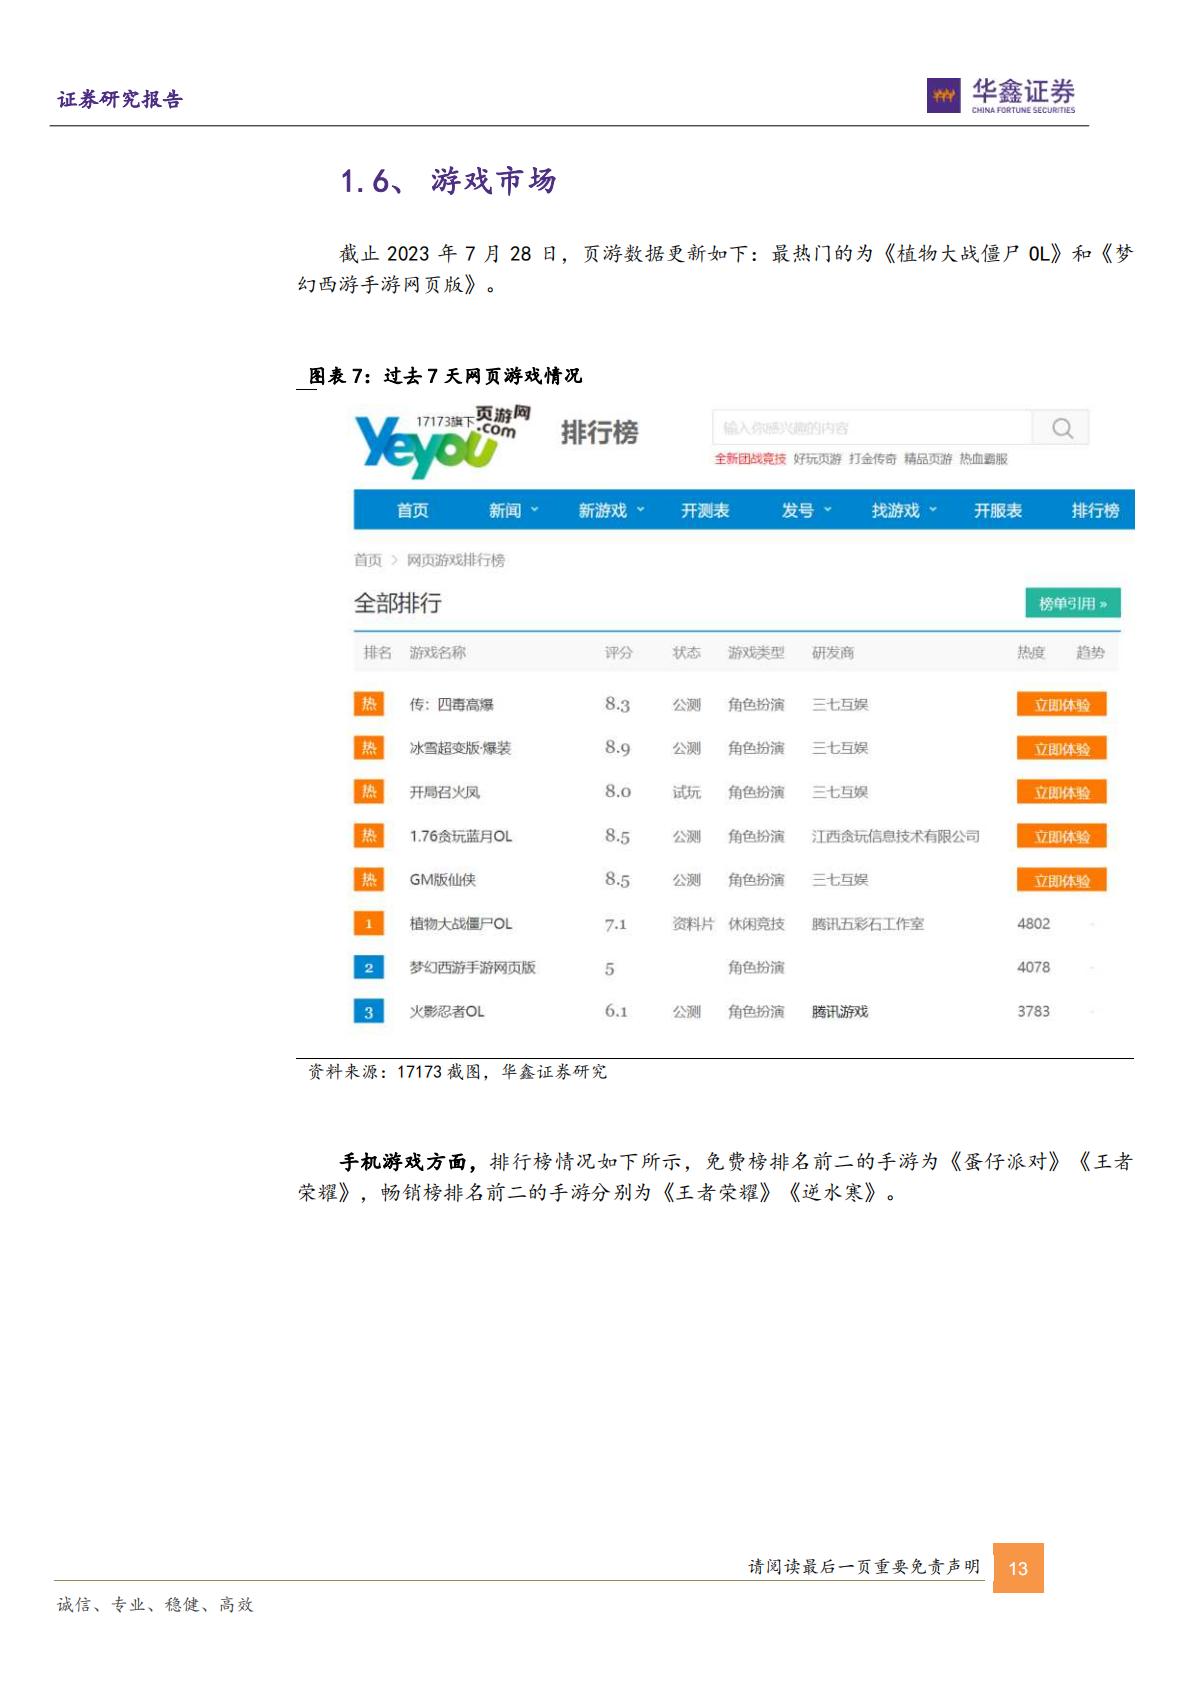Click the 华鑫证券 logo in header
Image resolution: width=1190 pixels, height=1683 pixels.
(x=1001, y=96)
